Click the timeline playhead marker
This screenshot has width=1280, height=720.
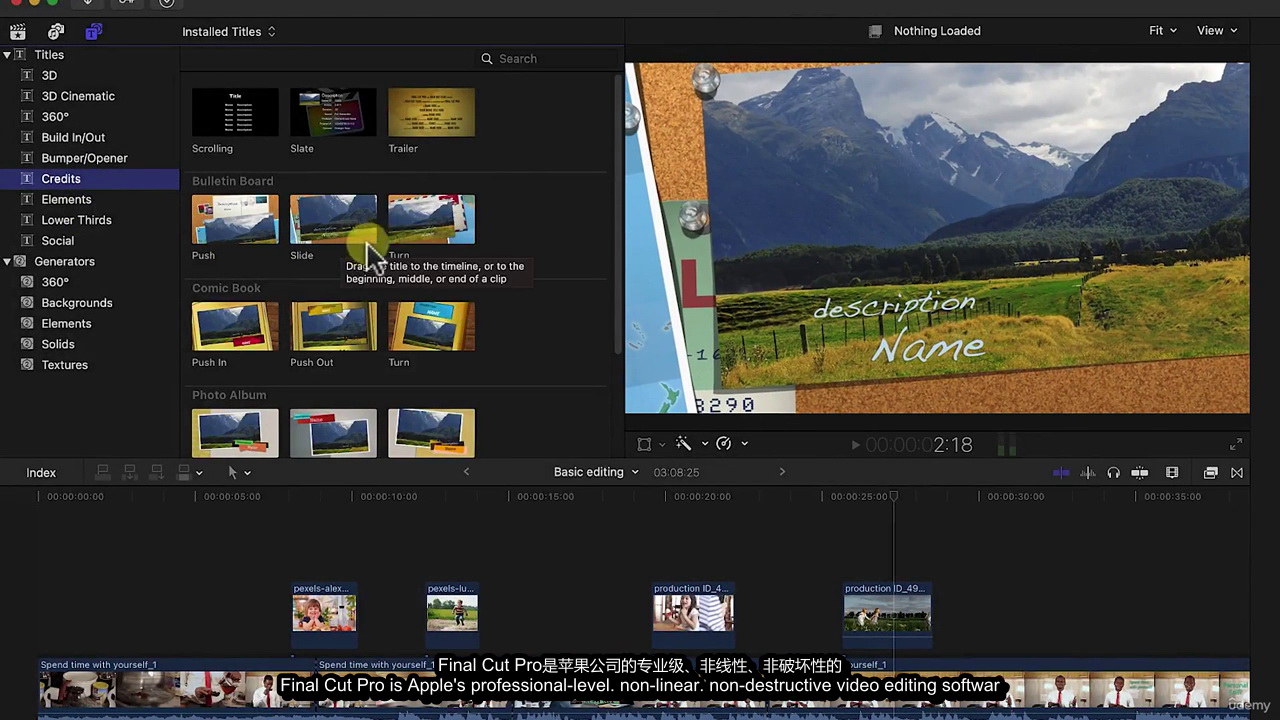(x=894, y=496)
